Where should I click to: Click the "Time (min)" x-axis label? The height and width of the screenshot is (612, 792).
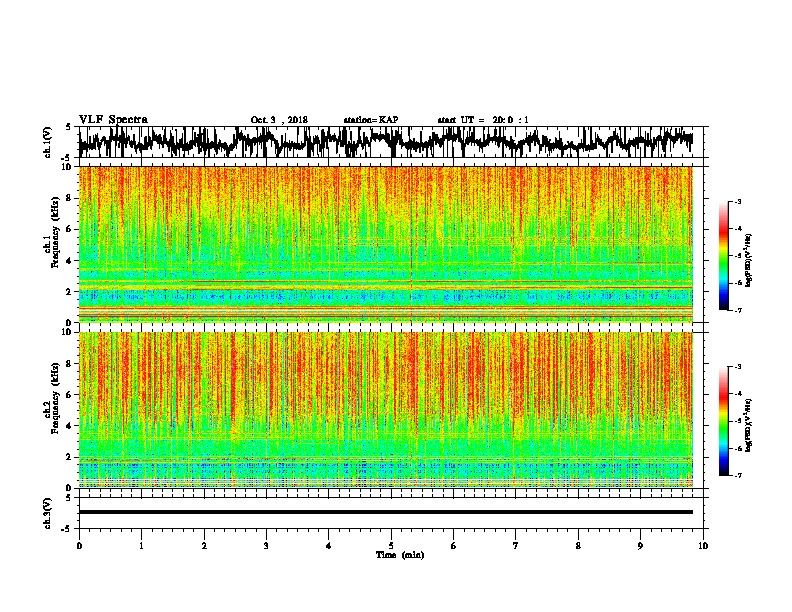(x=400, y=555)
